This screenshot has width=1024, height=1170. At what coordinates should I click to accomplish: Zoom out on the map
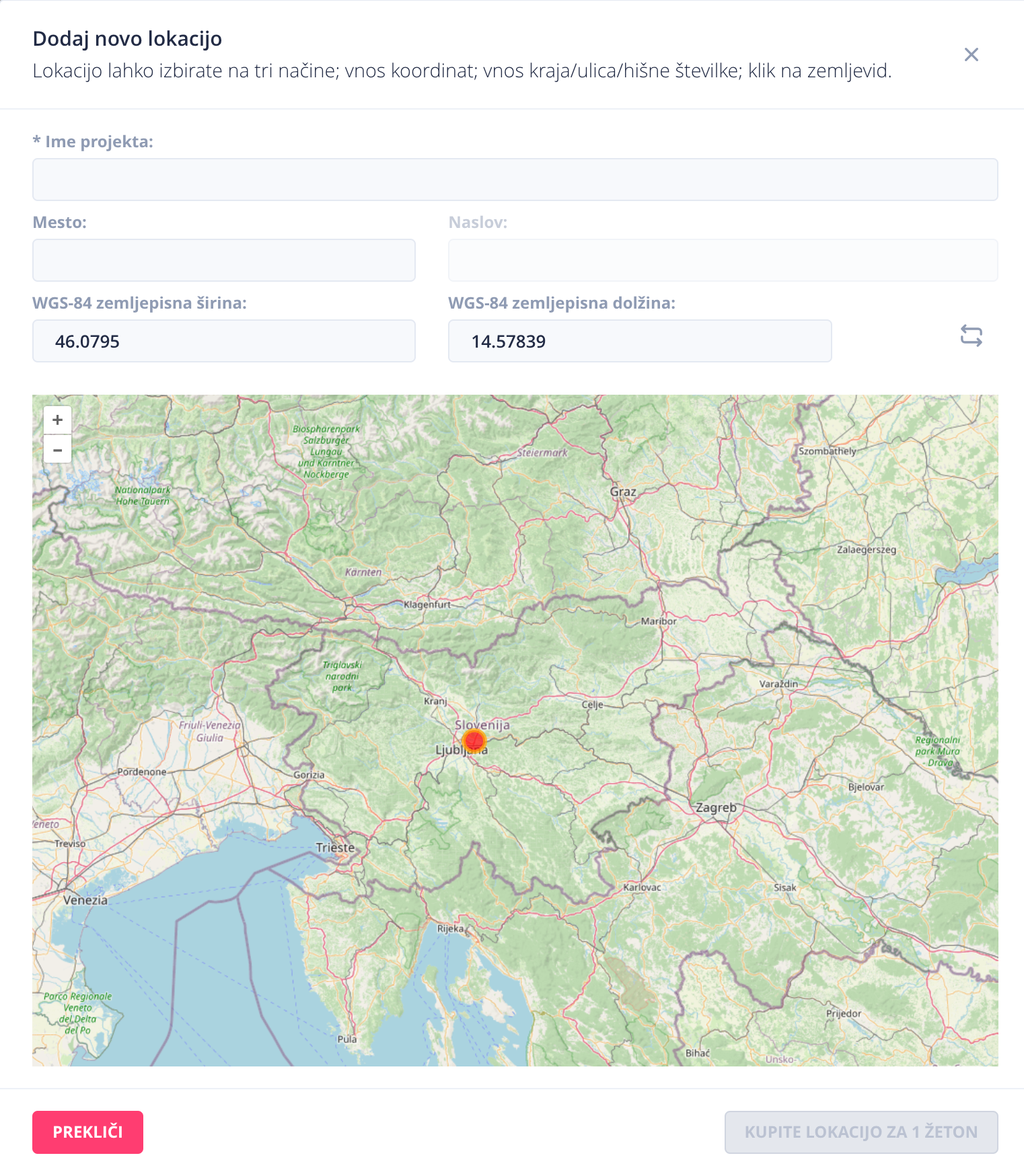(57, 450)
